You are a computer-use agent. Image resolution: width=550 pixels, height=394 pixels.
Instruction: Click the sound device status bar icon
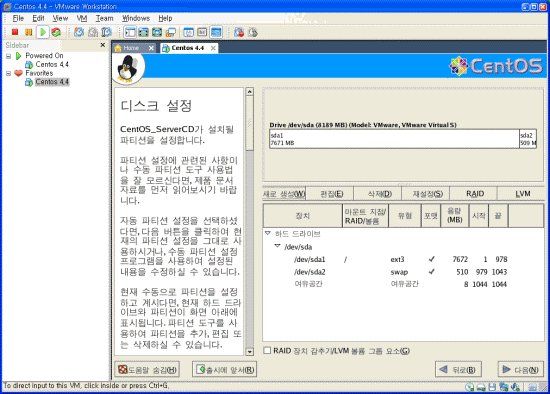(x=515, y=387)
